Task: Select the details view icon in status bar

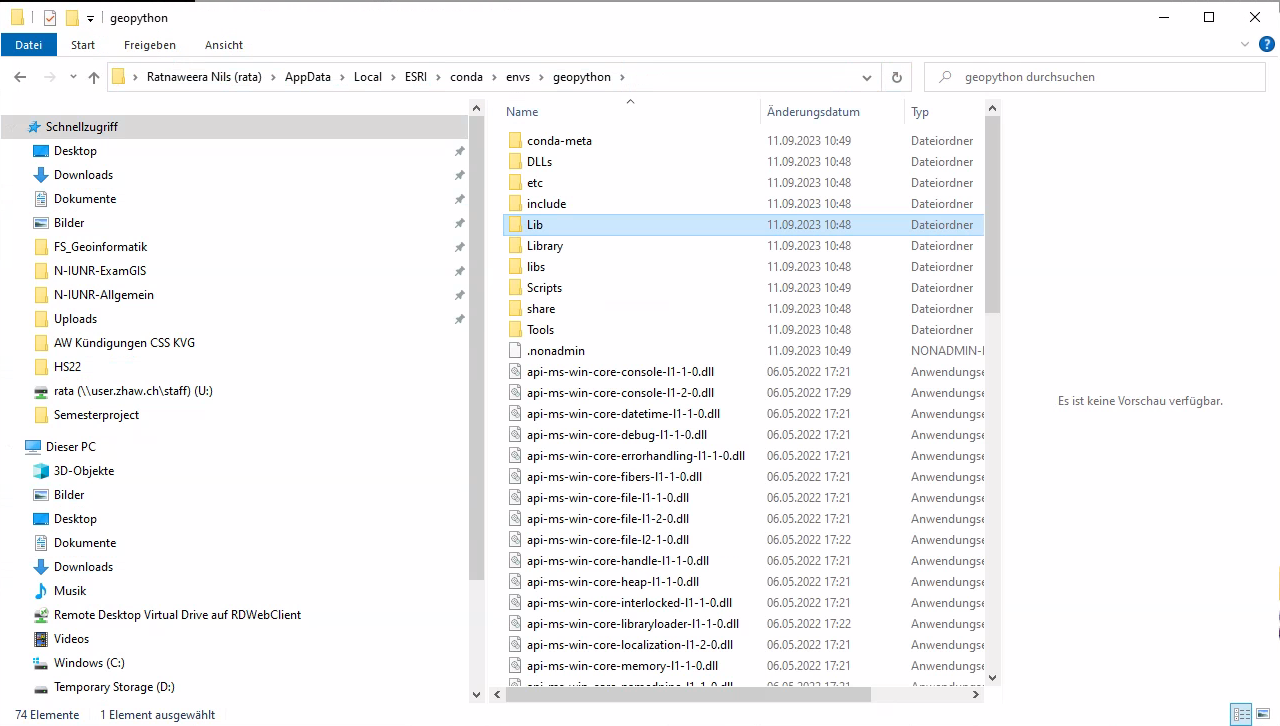Action: click(x=1241, y=714)
